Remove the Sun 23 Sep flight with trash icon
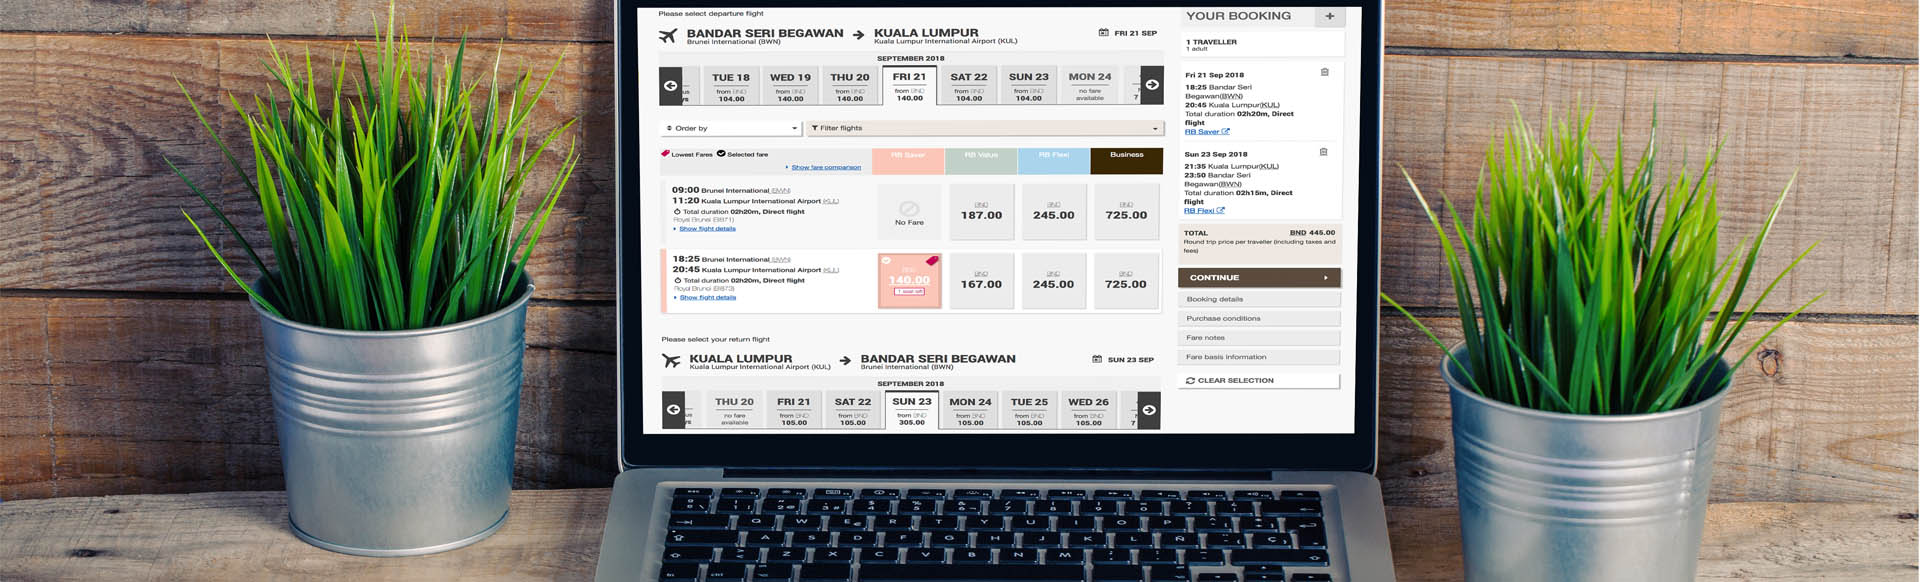 pyautogui.click(x=1323, y=152)
